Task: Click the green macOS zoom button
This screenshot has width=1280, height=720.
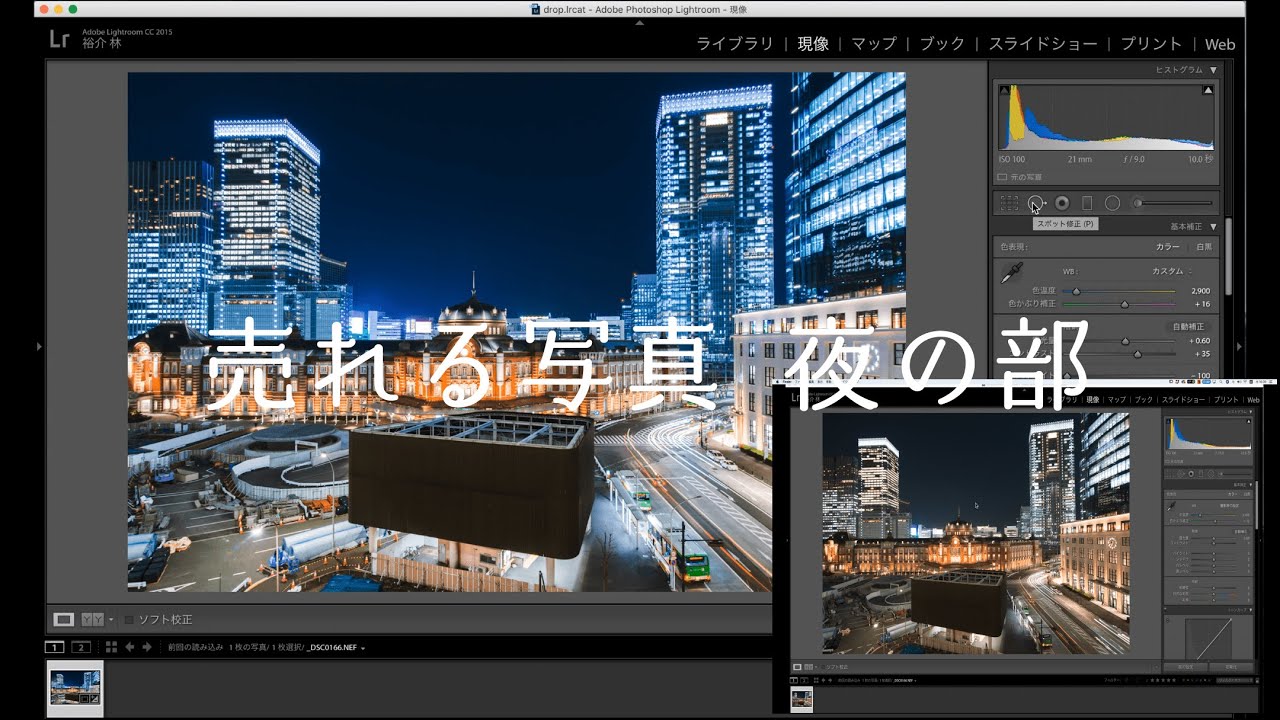Action: tap(73, 9)
